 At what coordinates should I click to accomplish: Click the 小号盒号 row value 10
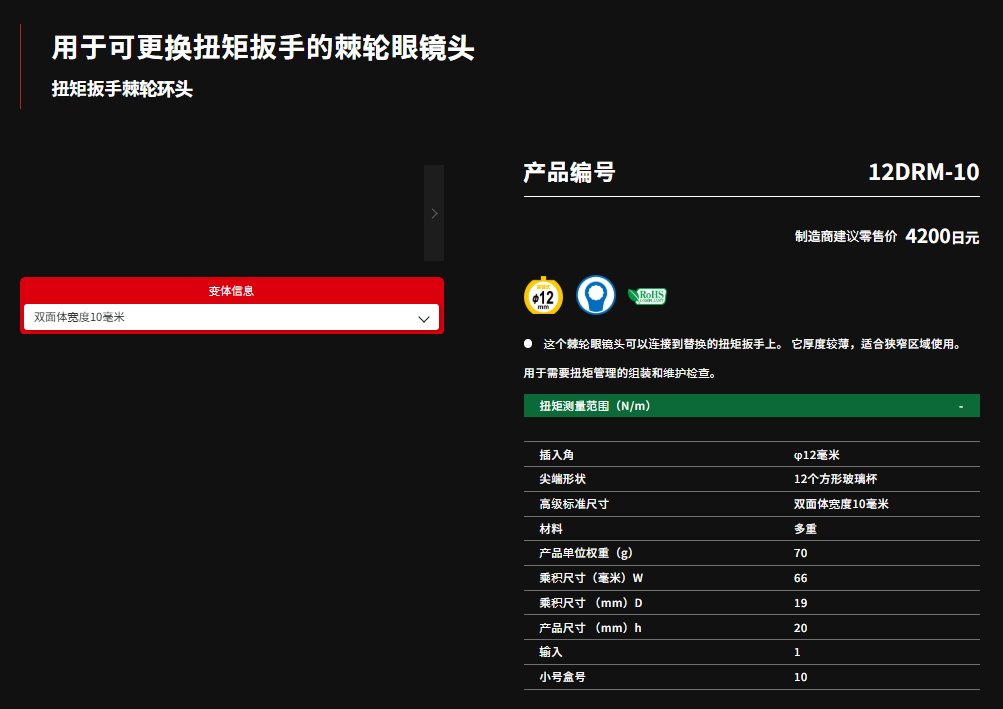(800, 677)
